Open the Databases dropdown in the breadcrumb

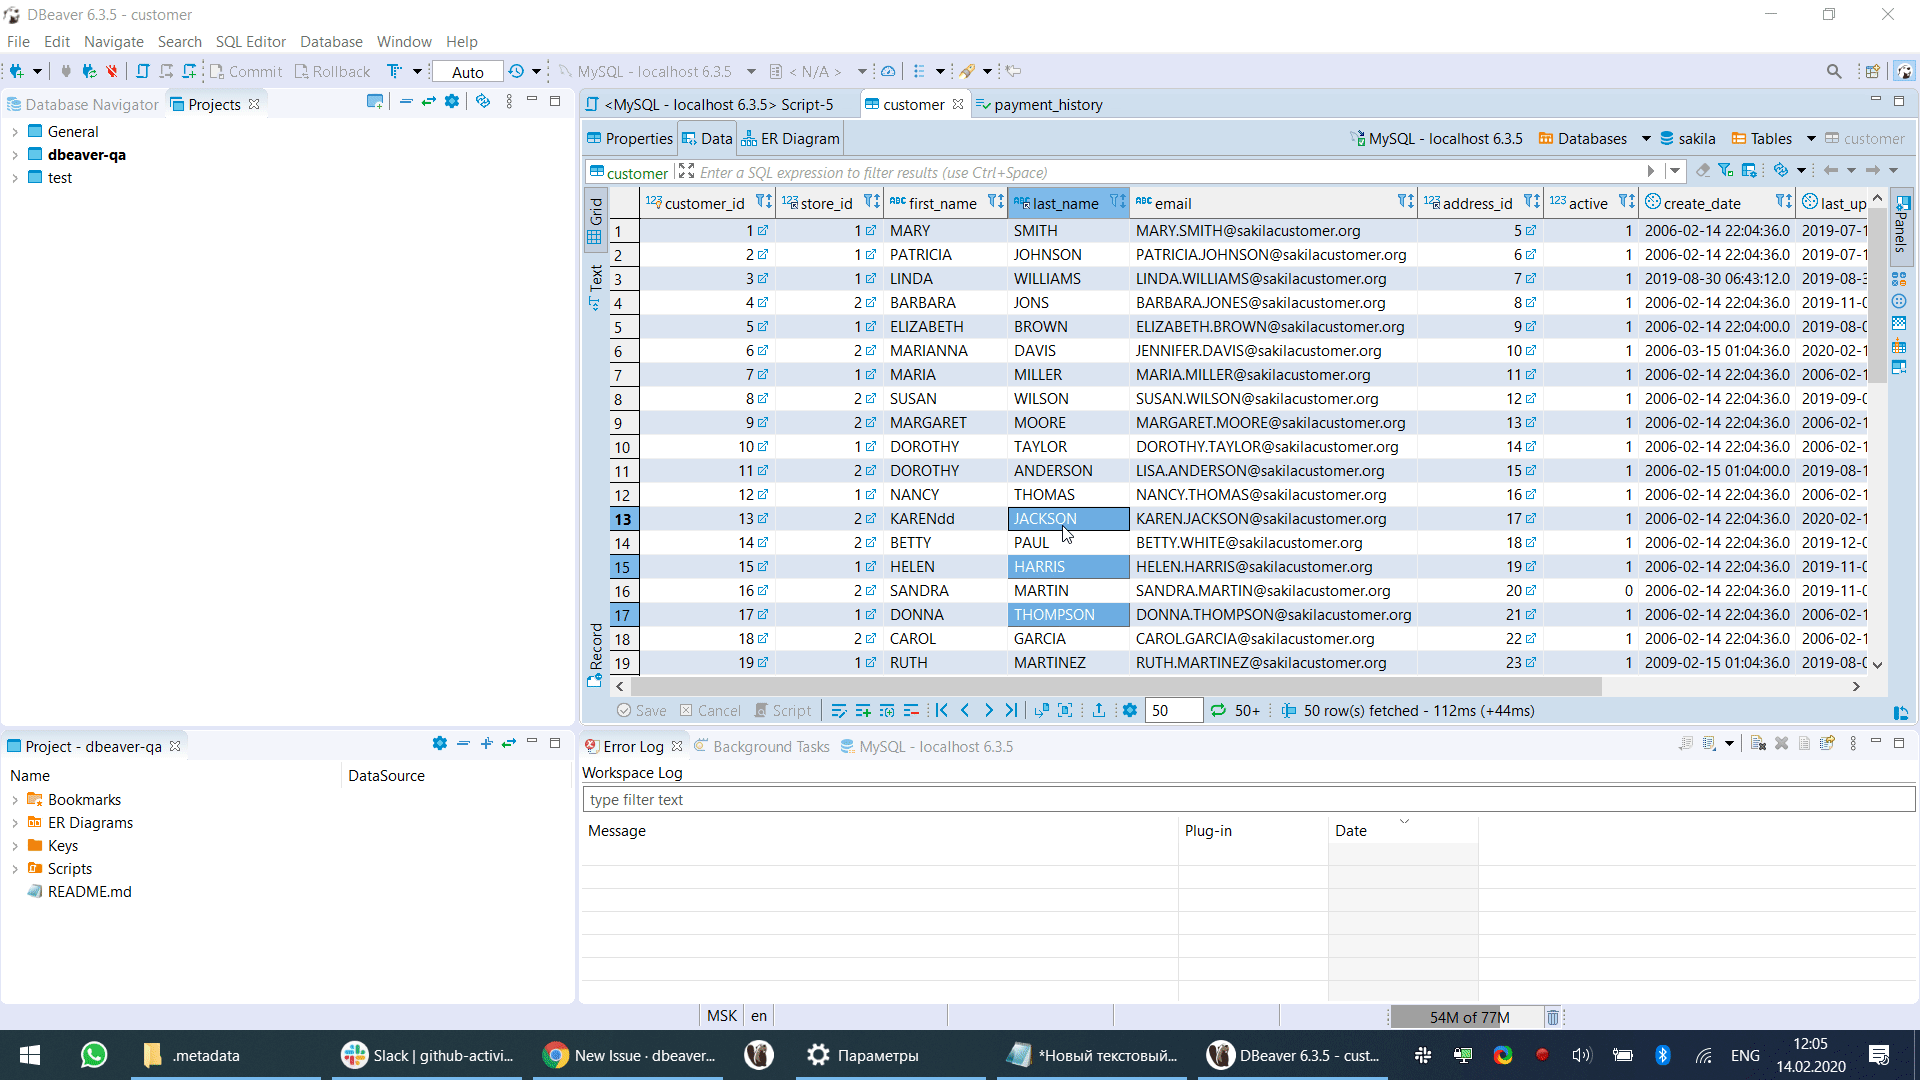click(x=1646, y=138)
